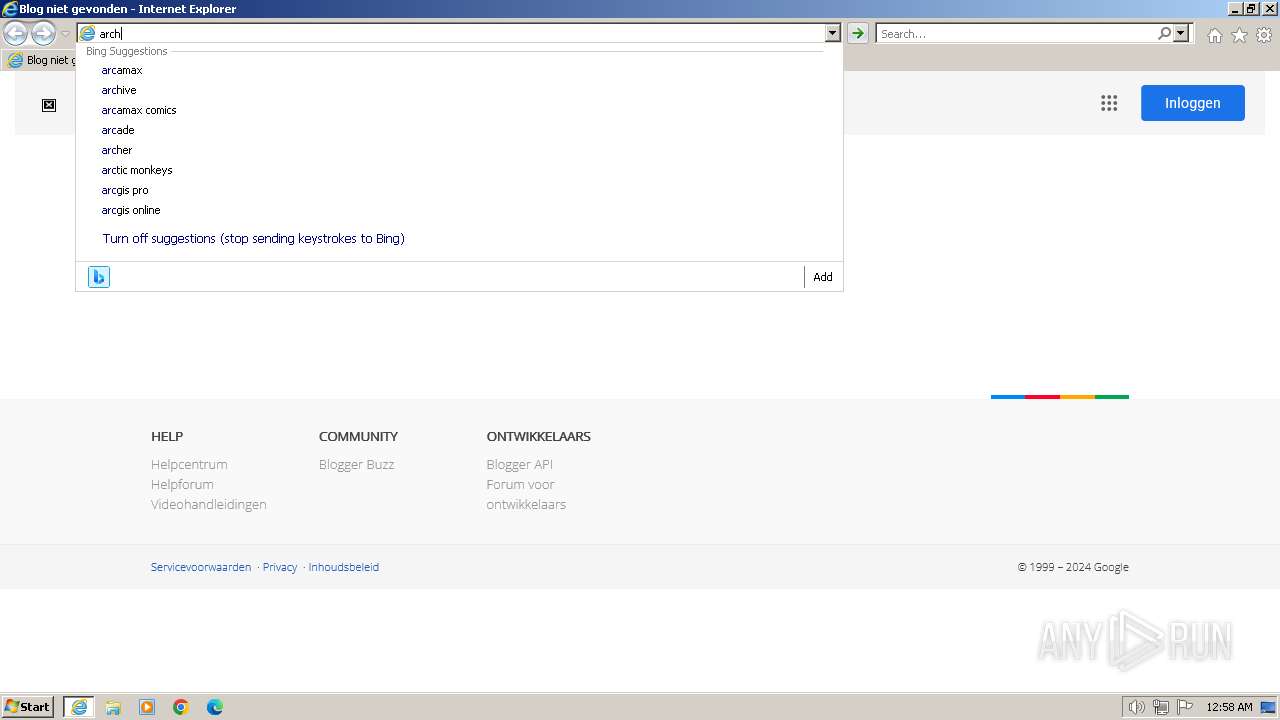The height and width of the screenshot is (720, 1280).
Task: Click the address bar text field
Action: [460, 33]
